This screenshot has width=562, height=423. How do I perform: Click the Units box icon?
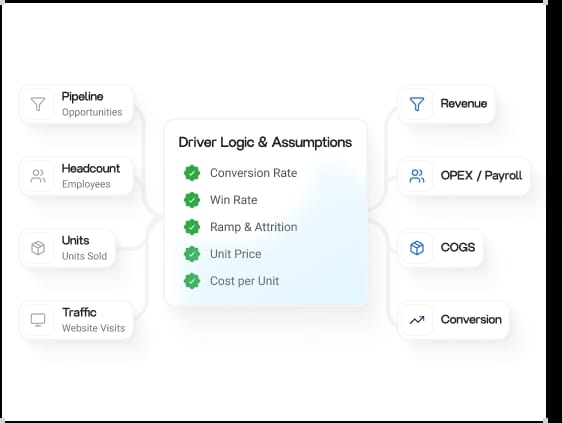pyautogui.click(x=38, y=248)
